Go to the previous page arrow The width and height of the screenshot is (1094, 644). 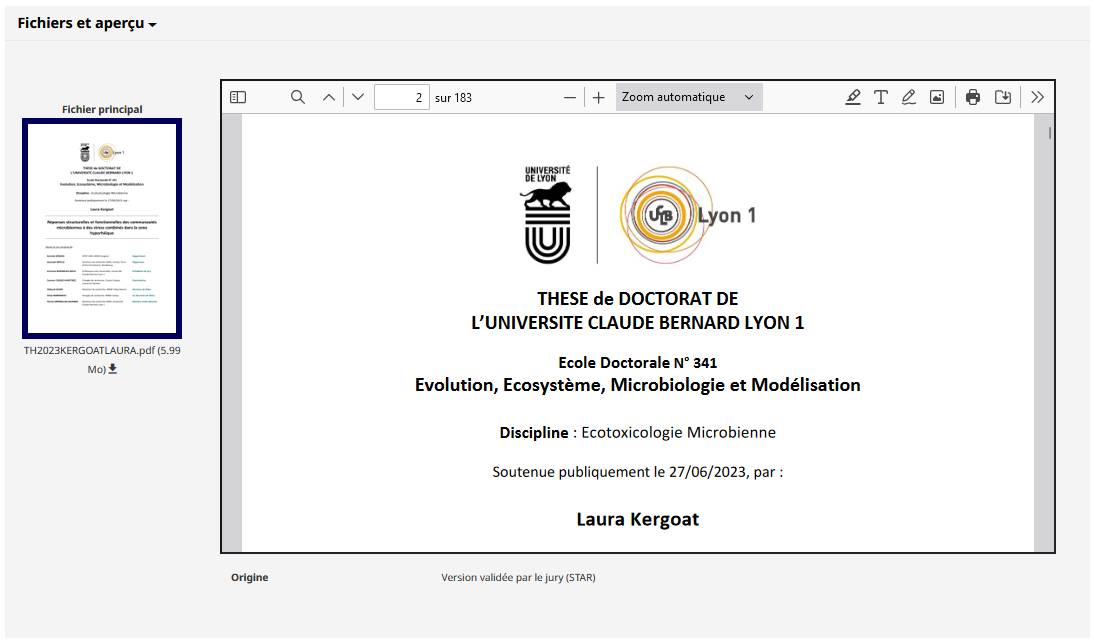[x=329, y=97]
